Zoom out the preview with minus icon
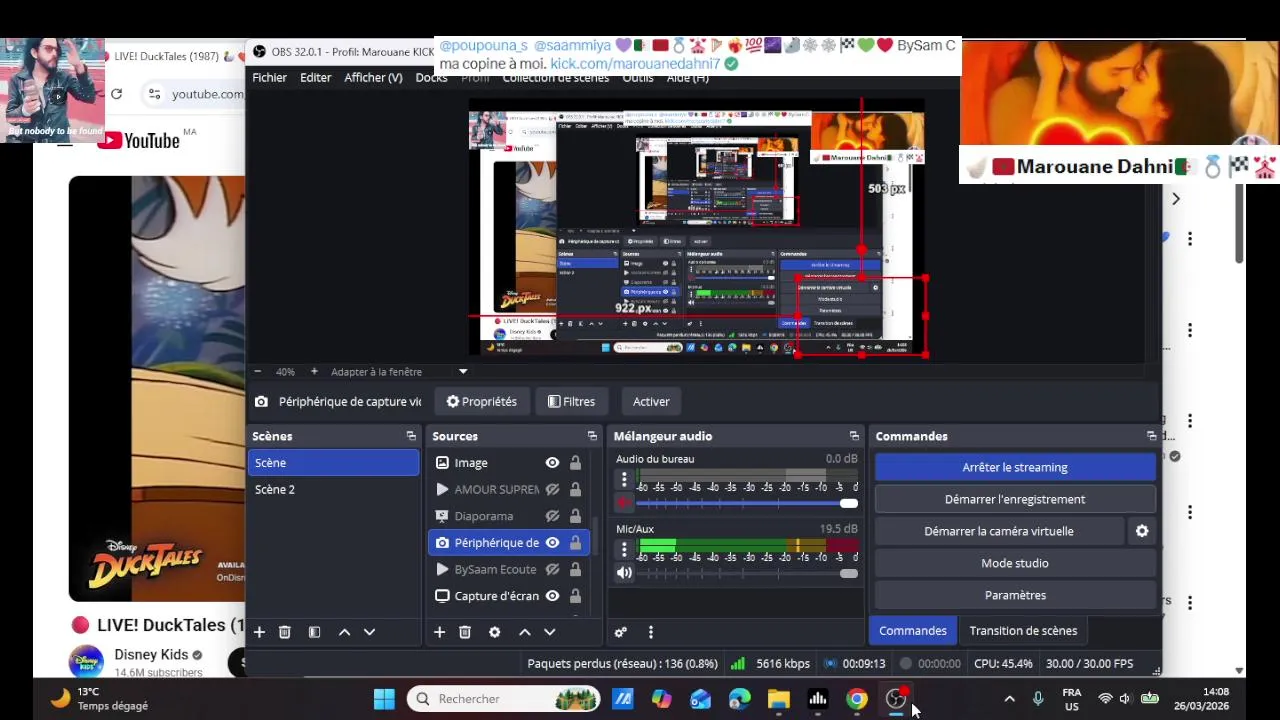 pyautogui.click(x=257, y=371)
